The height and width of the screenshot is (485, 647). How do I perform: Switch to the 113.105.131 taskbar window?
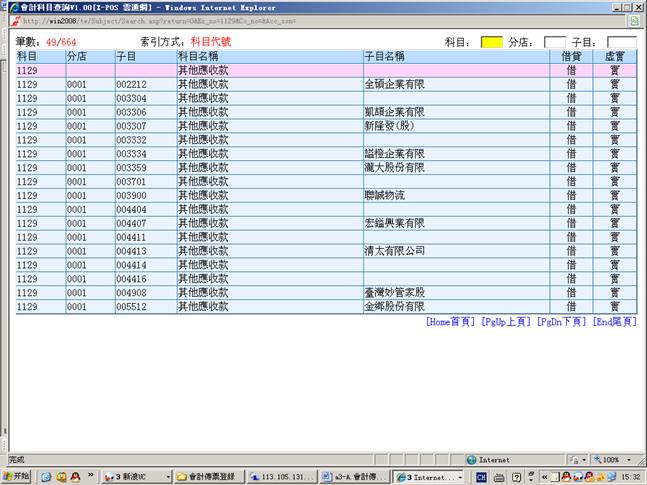[x=282, y=477]
